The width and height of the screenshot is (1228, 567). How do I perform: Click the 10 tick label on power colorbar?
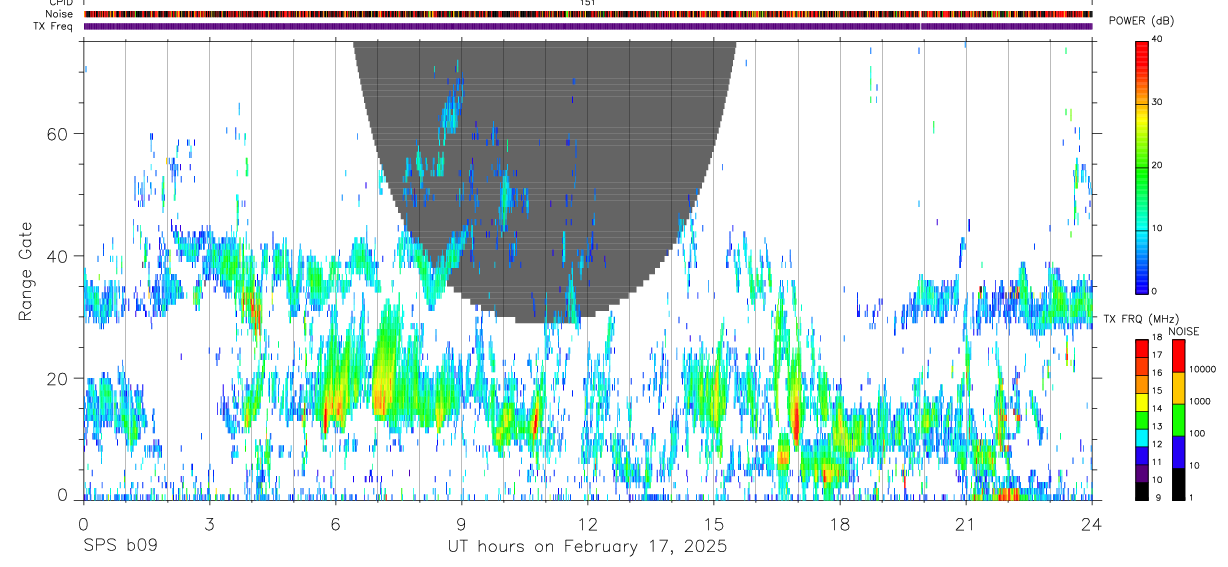tap(1158, 229)
